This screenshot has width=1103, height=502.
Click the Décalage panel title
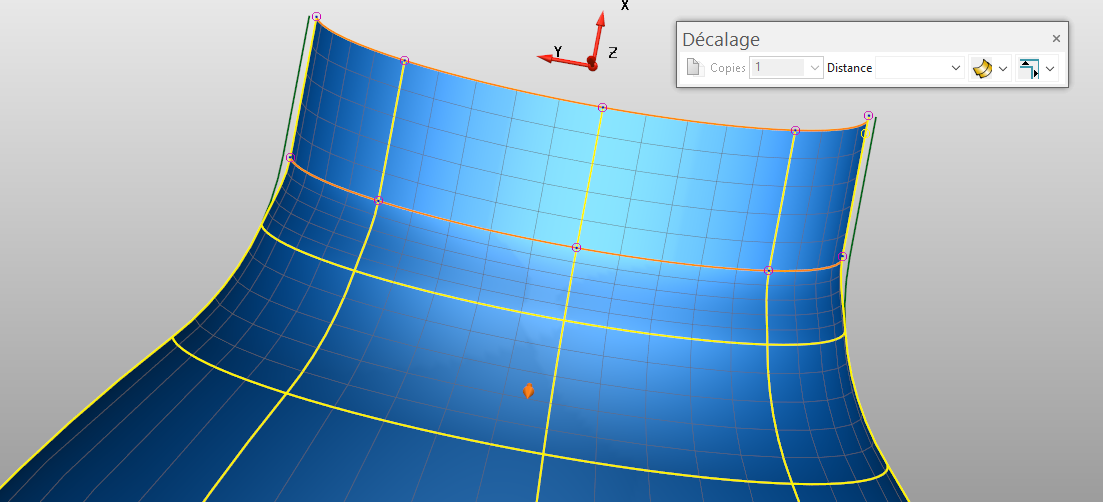pos(721,39)
